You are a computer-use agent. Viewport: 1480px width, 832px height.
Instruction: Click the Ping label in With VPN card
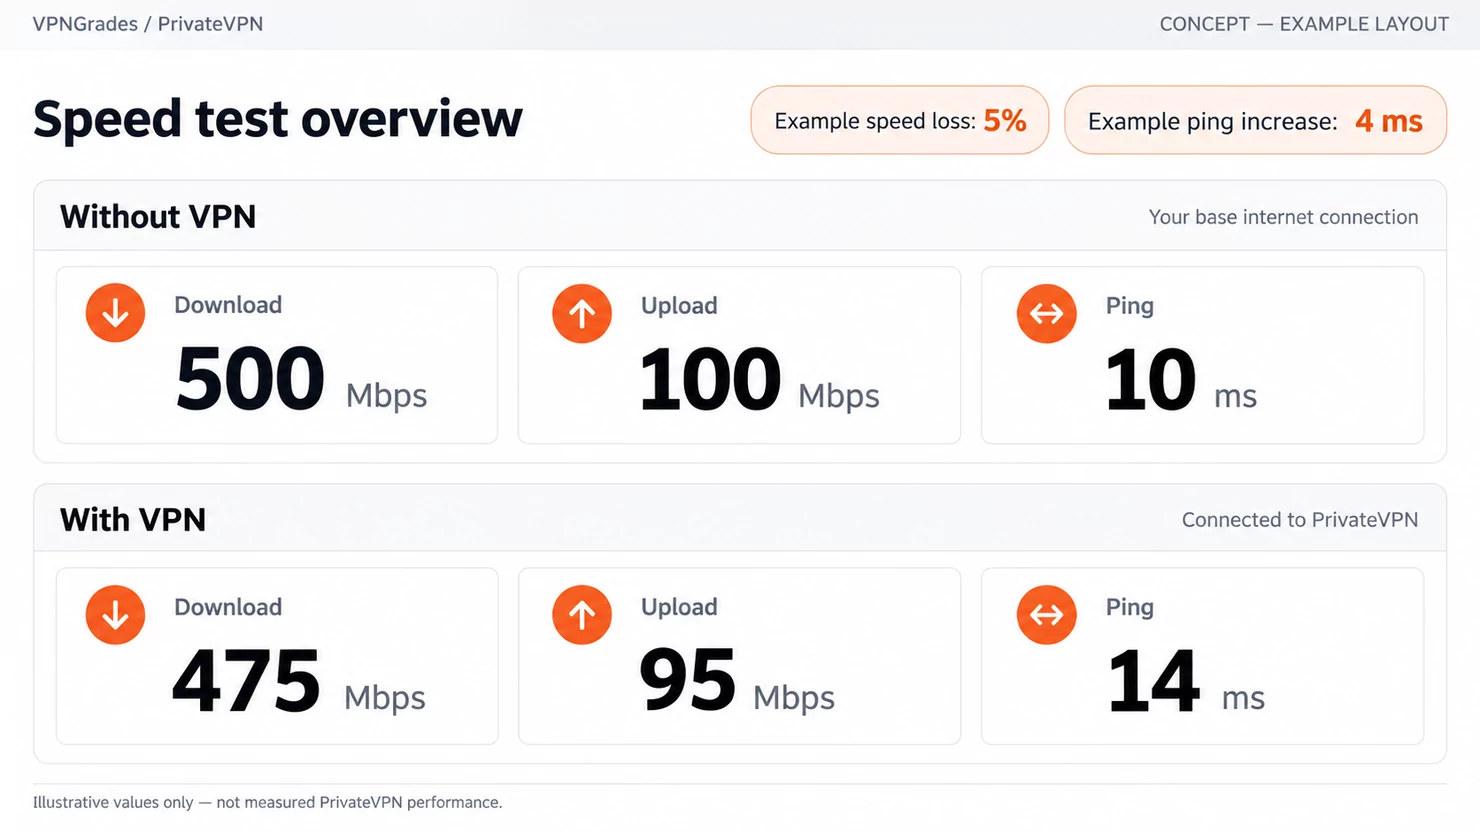click(1130, 607)
